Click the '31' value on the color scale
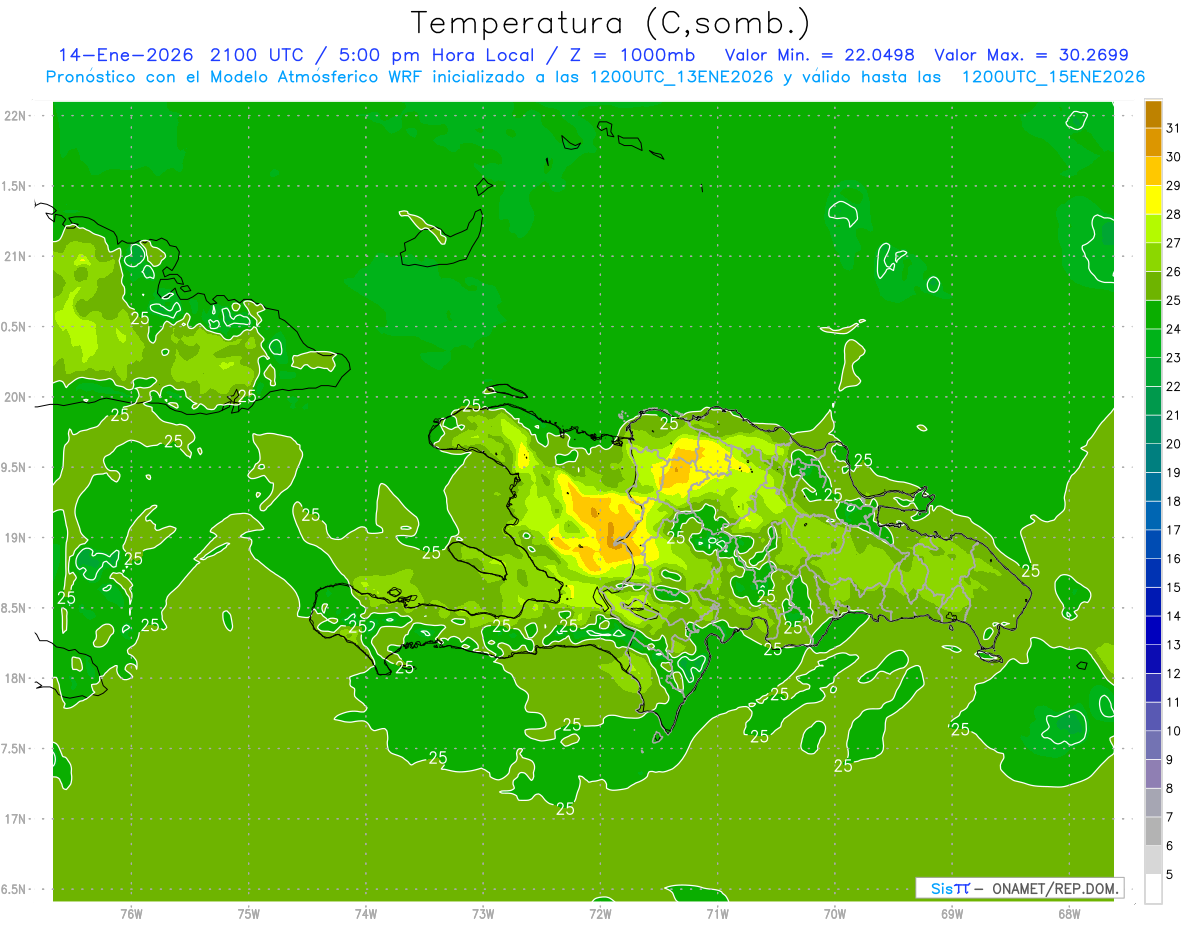Screen dimensions: 1200x927 click(1174, 128)
